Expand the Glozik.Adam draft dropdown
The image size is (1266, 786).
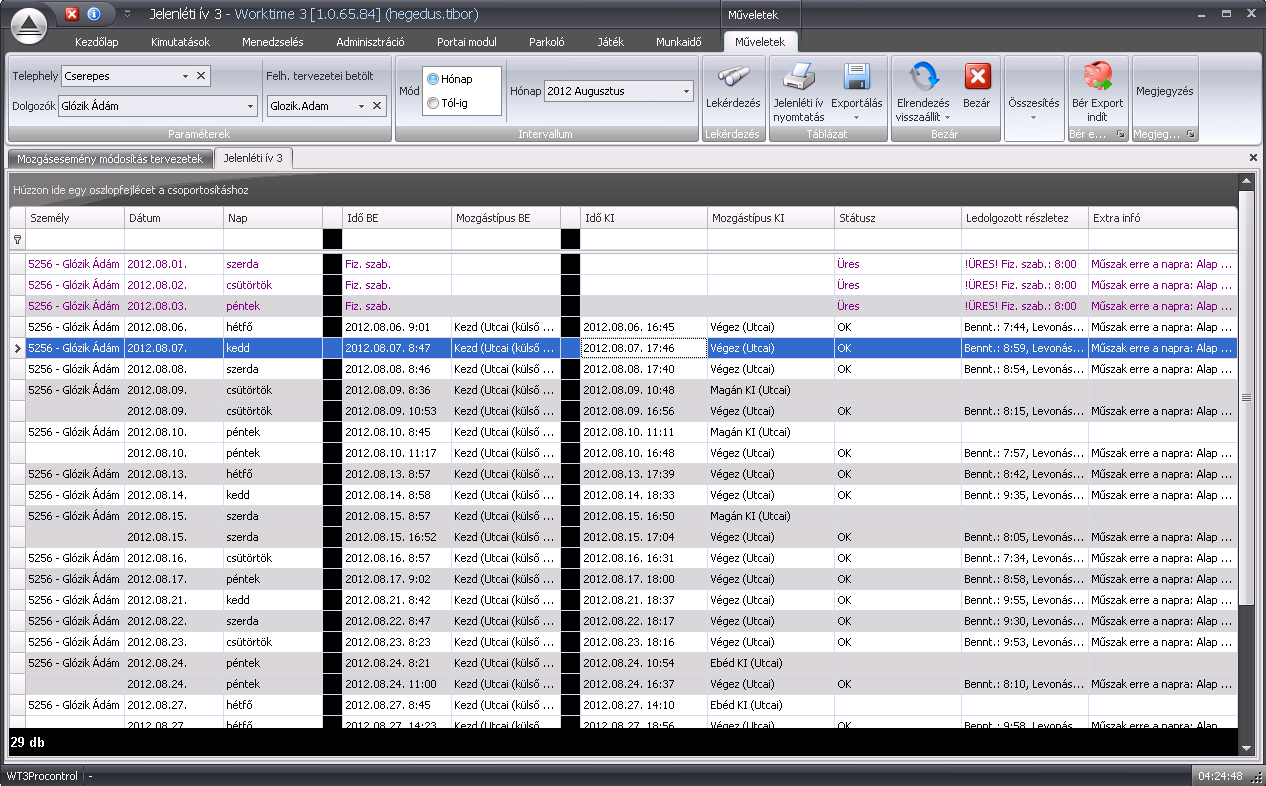point(362,106)
